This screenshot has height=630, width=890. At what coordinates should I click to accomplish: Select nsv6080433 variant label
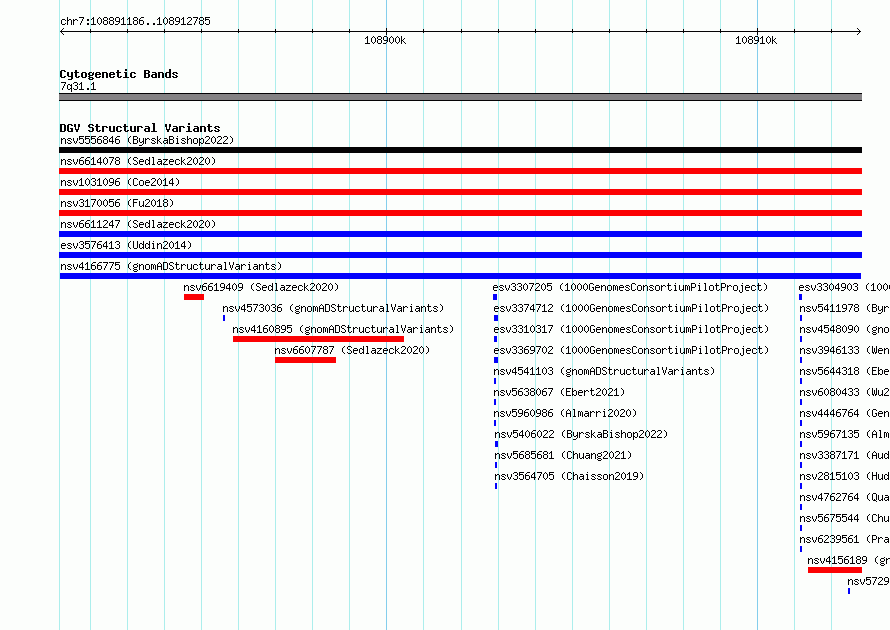click(844, 392)
